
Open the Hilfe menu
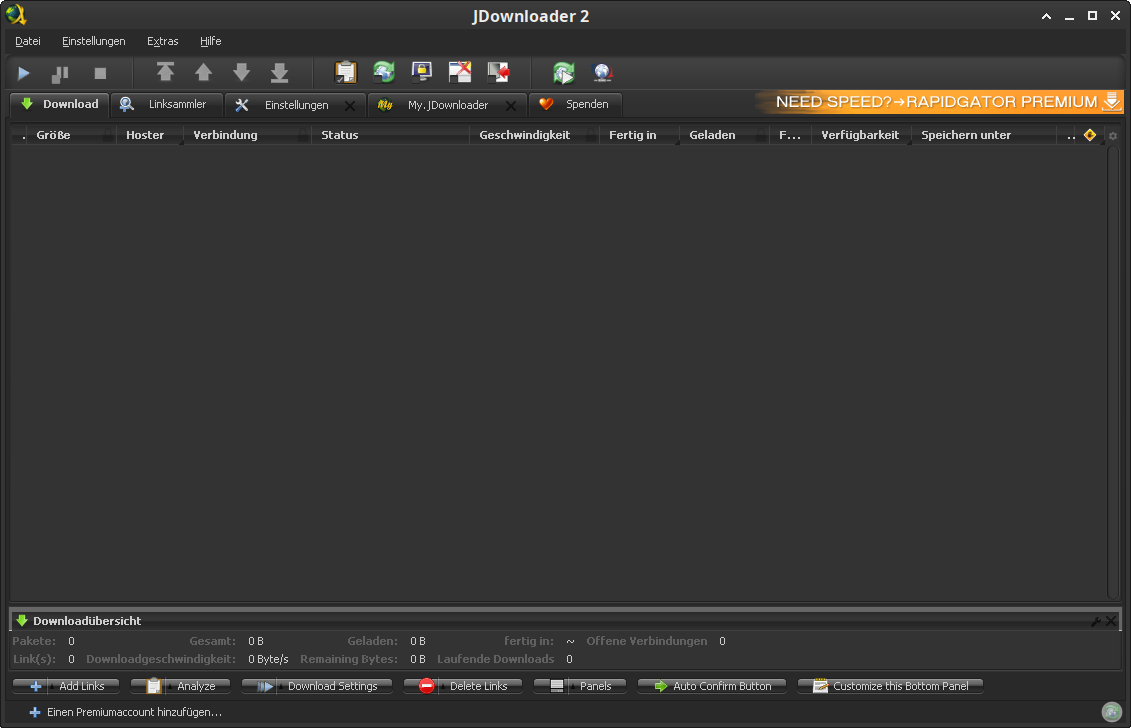click(211, 41)
